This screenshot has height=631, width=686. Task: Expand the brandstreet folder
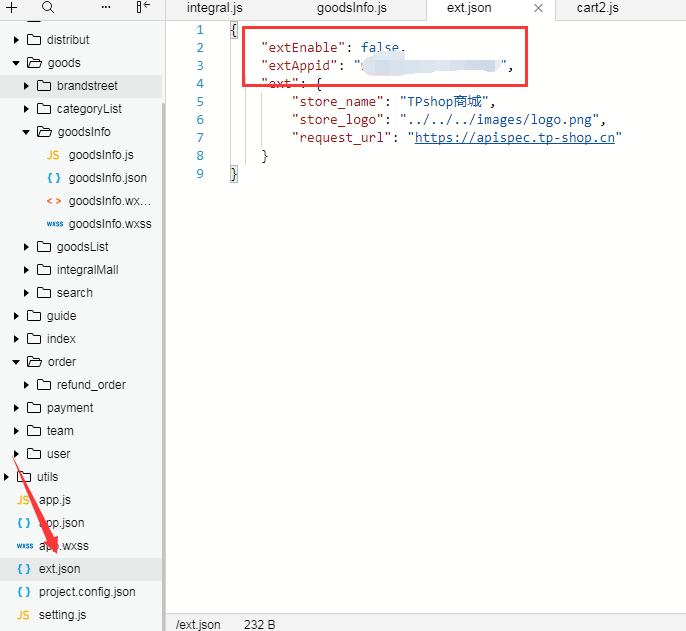pyautogui.click(x=27, y=86)
